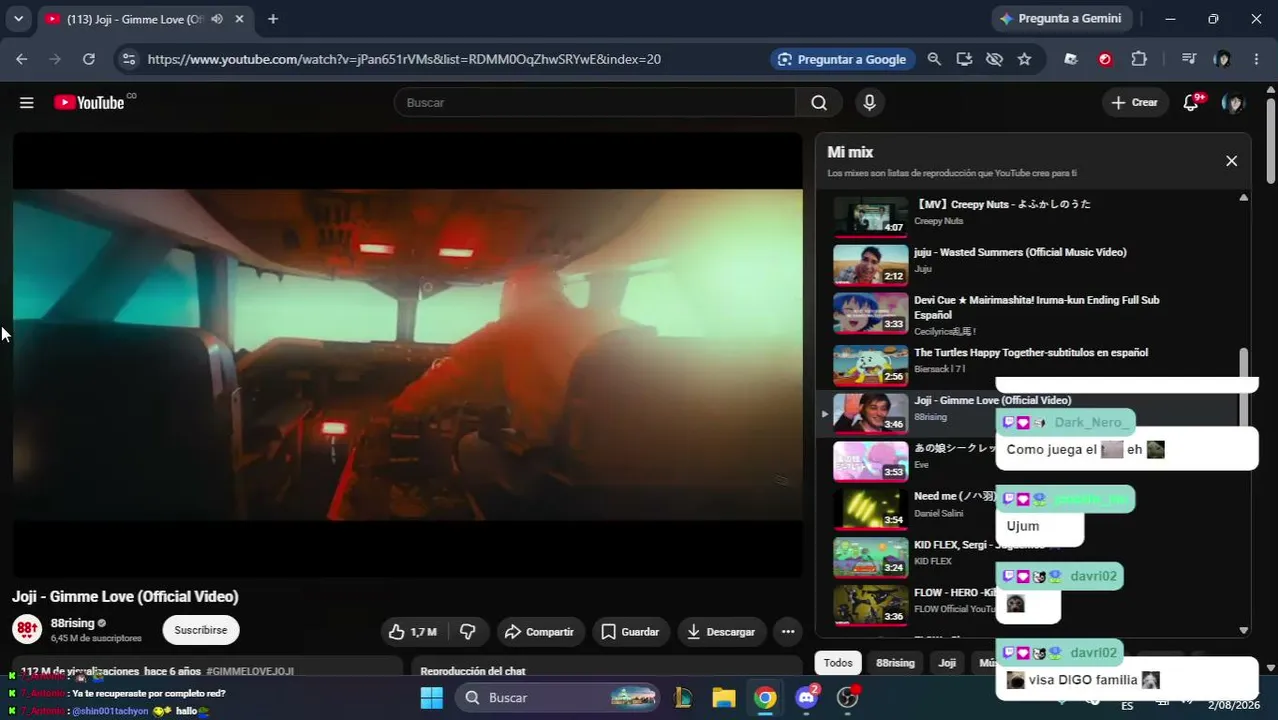The width and height of the screenshot is (1278, 720).
Task: Open YouTube notifications bell
Action: tap(1191, 103)
